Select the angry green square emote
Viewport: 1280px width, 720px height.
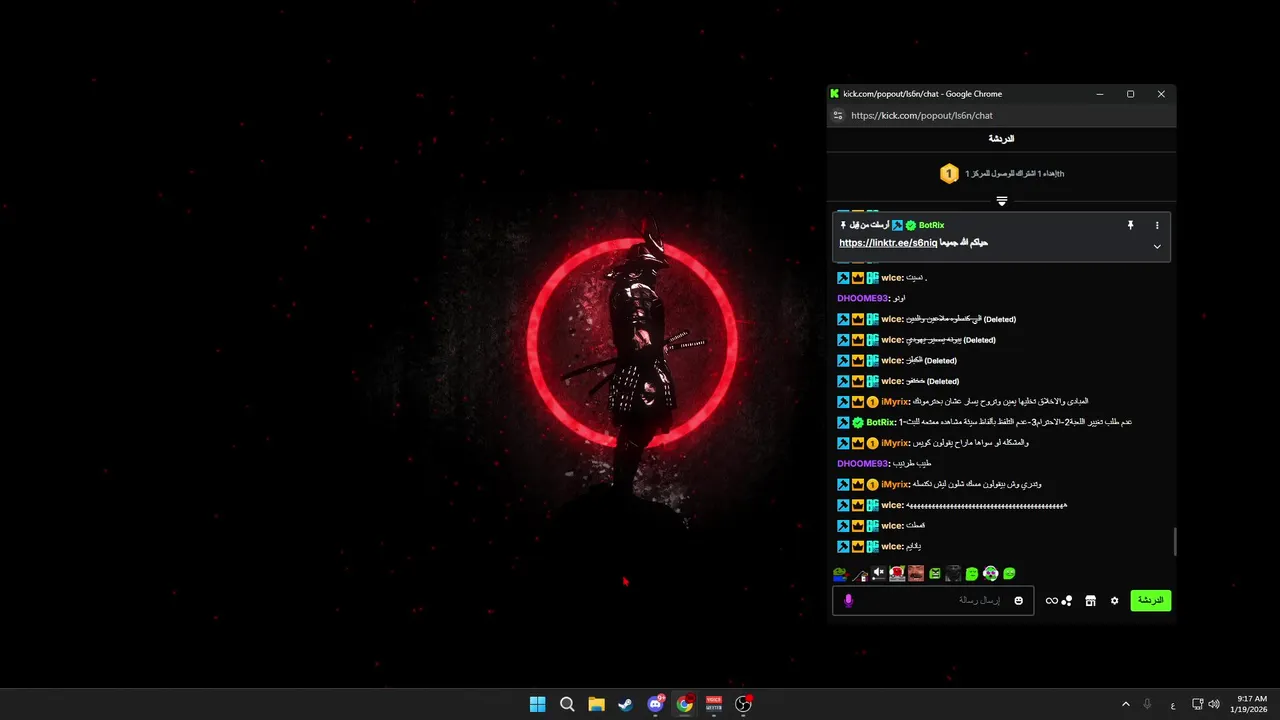point(935,574)
